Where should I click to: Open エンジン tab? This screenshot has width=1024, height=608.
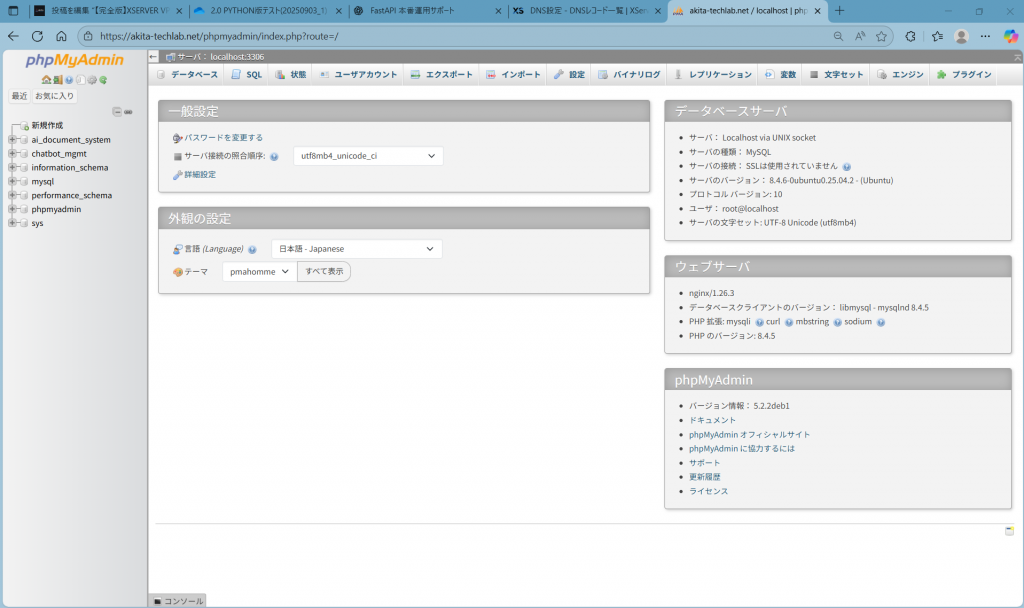[901, 74]
